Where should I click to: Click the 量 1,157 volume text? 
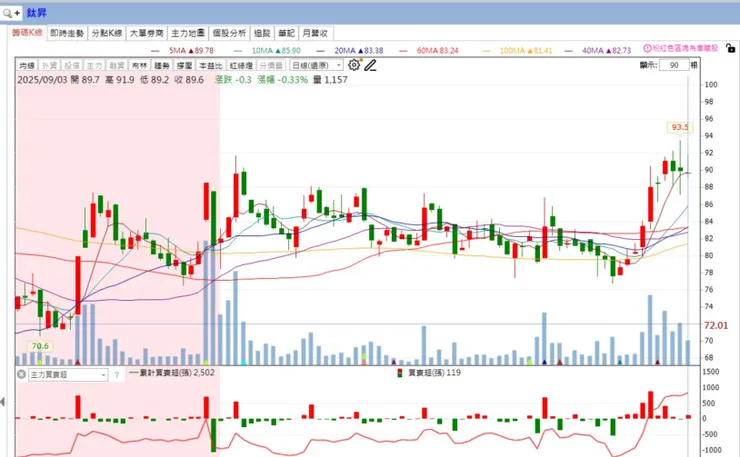(330, 80)
